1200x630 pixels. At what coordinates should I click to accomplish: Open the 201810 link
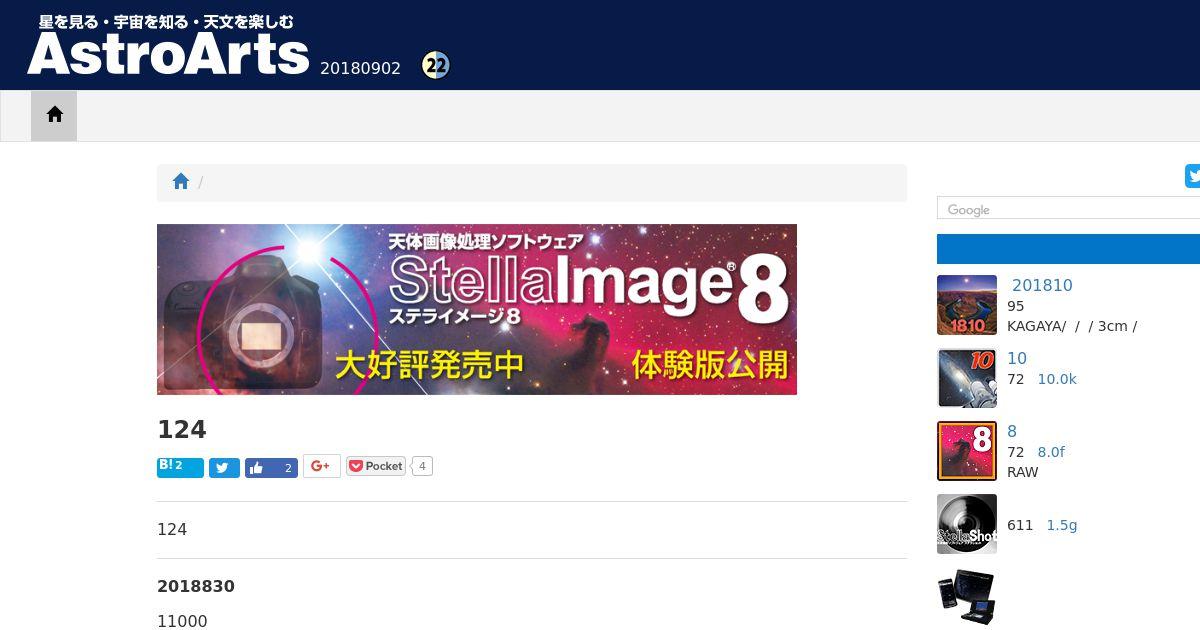point(1042,285)
